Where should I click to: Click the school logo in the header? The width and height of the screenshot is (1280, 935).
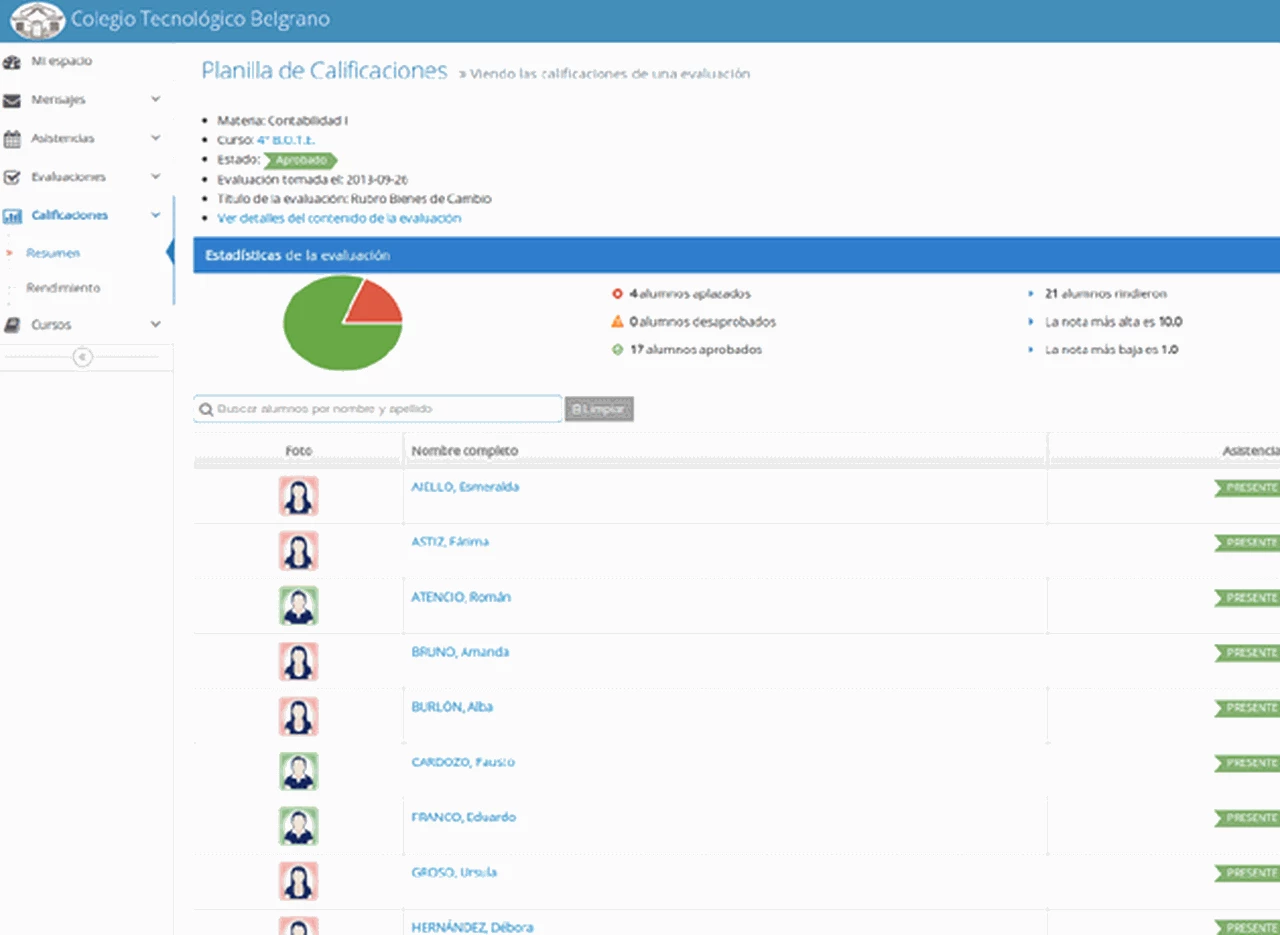[37, 20]
